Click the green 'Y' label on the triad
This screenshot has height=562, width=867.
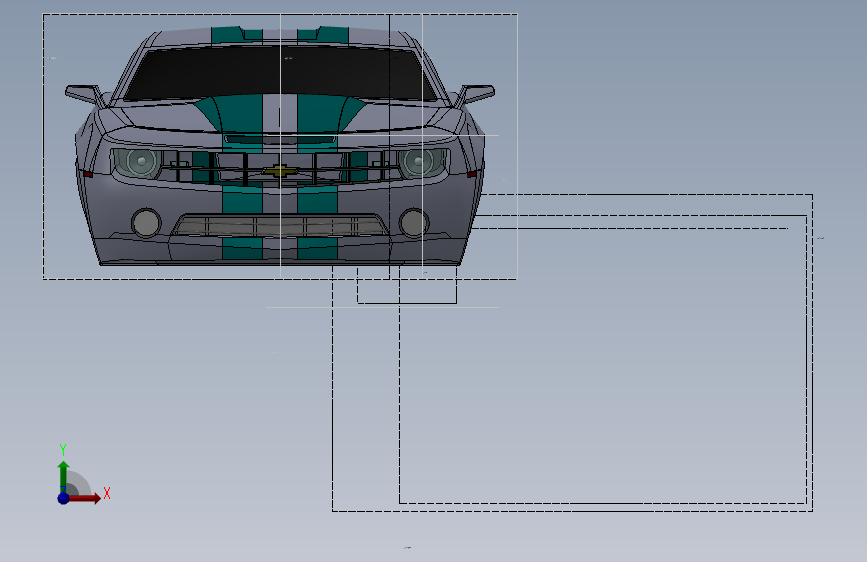[63, 450]
